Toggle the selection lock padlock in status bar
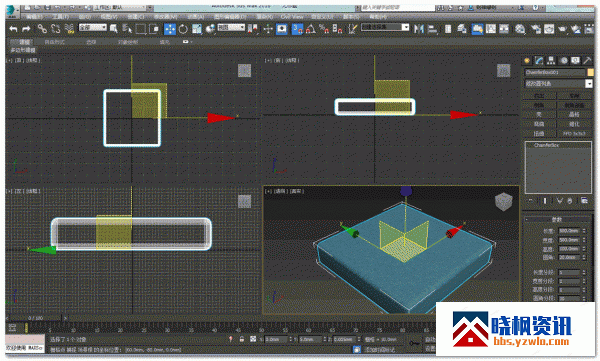 [x=242, y=339]
